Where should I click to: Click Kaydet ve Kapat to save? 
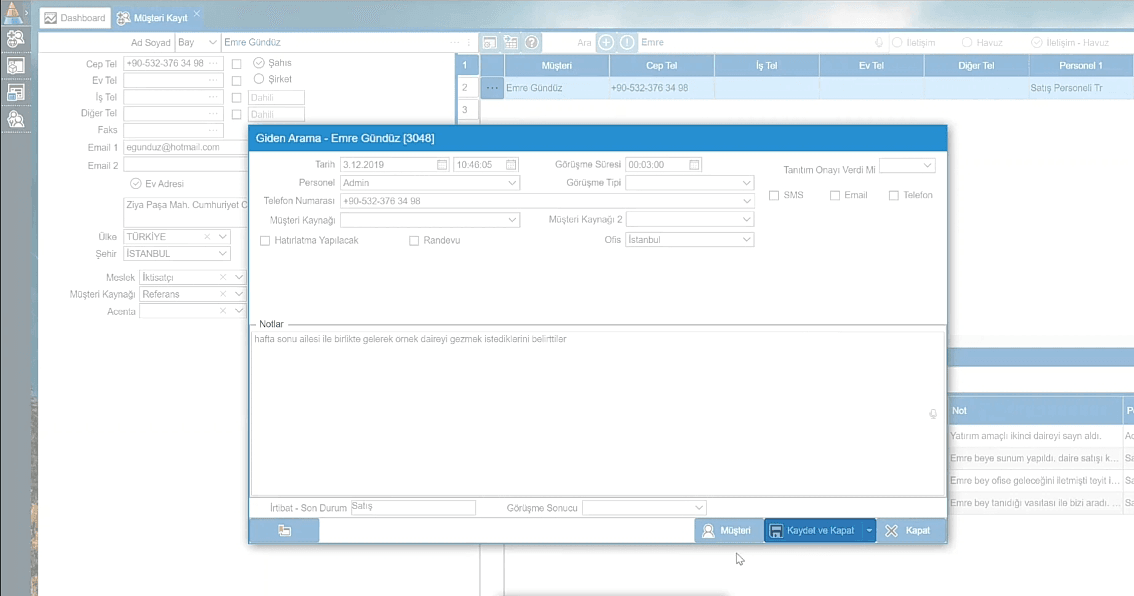[813, 530]
